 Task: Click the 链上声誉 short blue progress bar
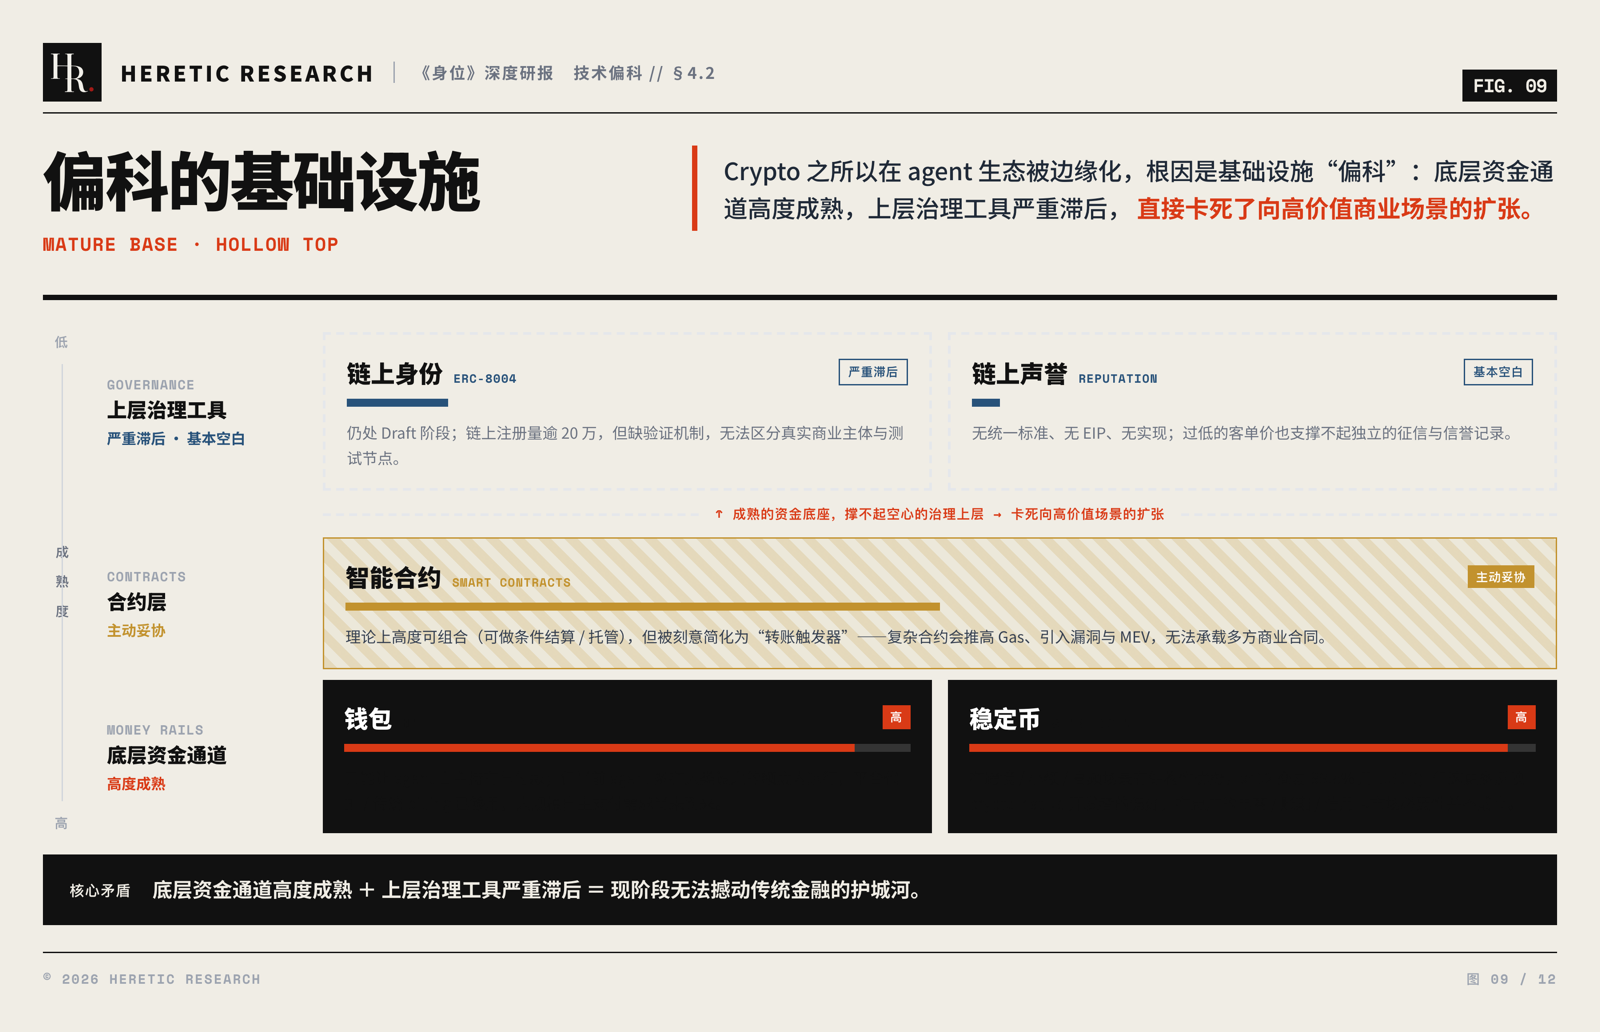coord(986,403)
